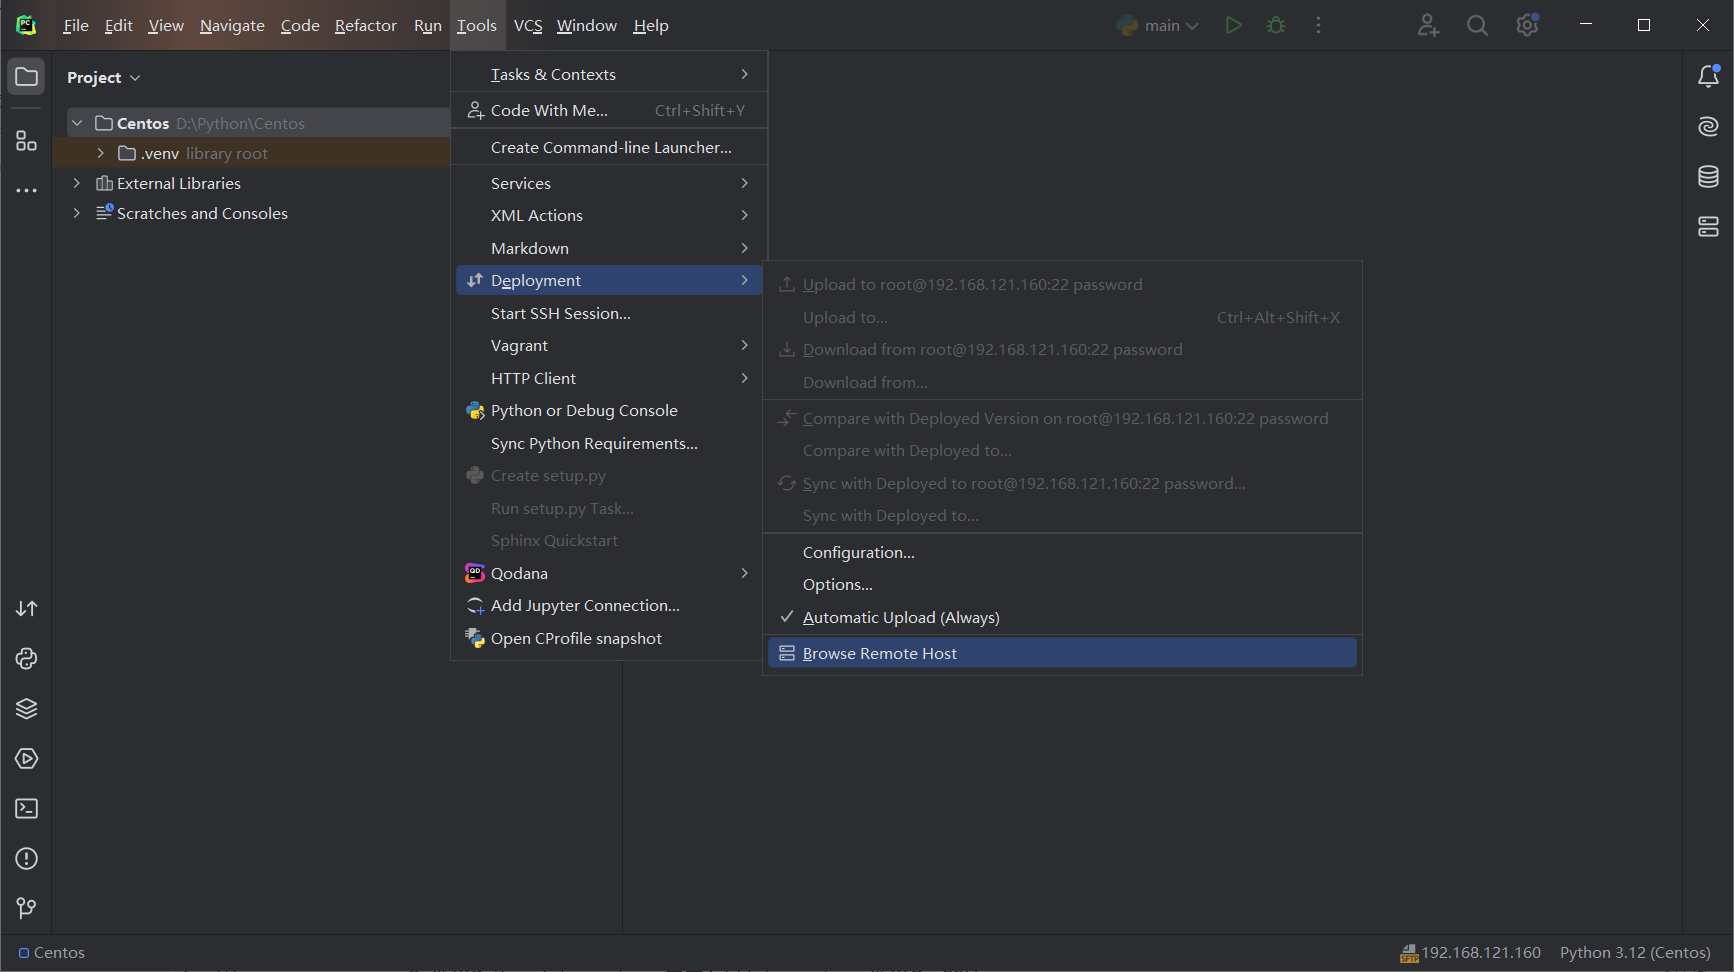The height and width of the screenshot is (972, 1734).
Task: Open the Git version control icon
Action: coord(27,908)
